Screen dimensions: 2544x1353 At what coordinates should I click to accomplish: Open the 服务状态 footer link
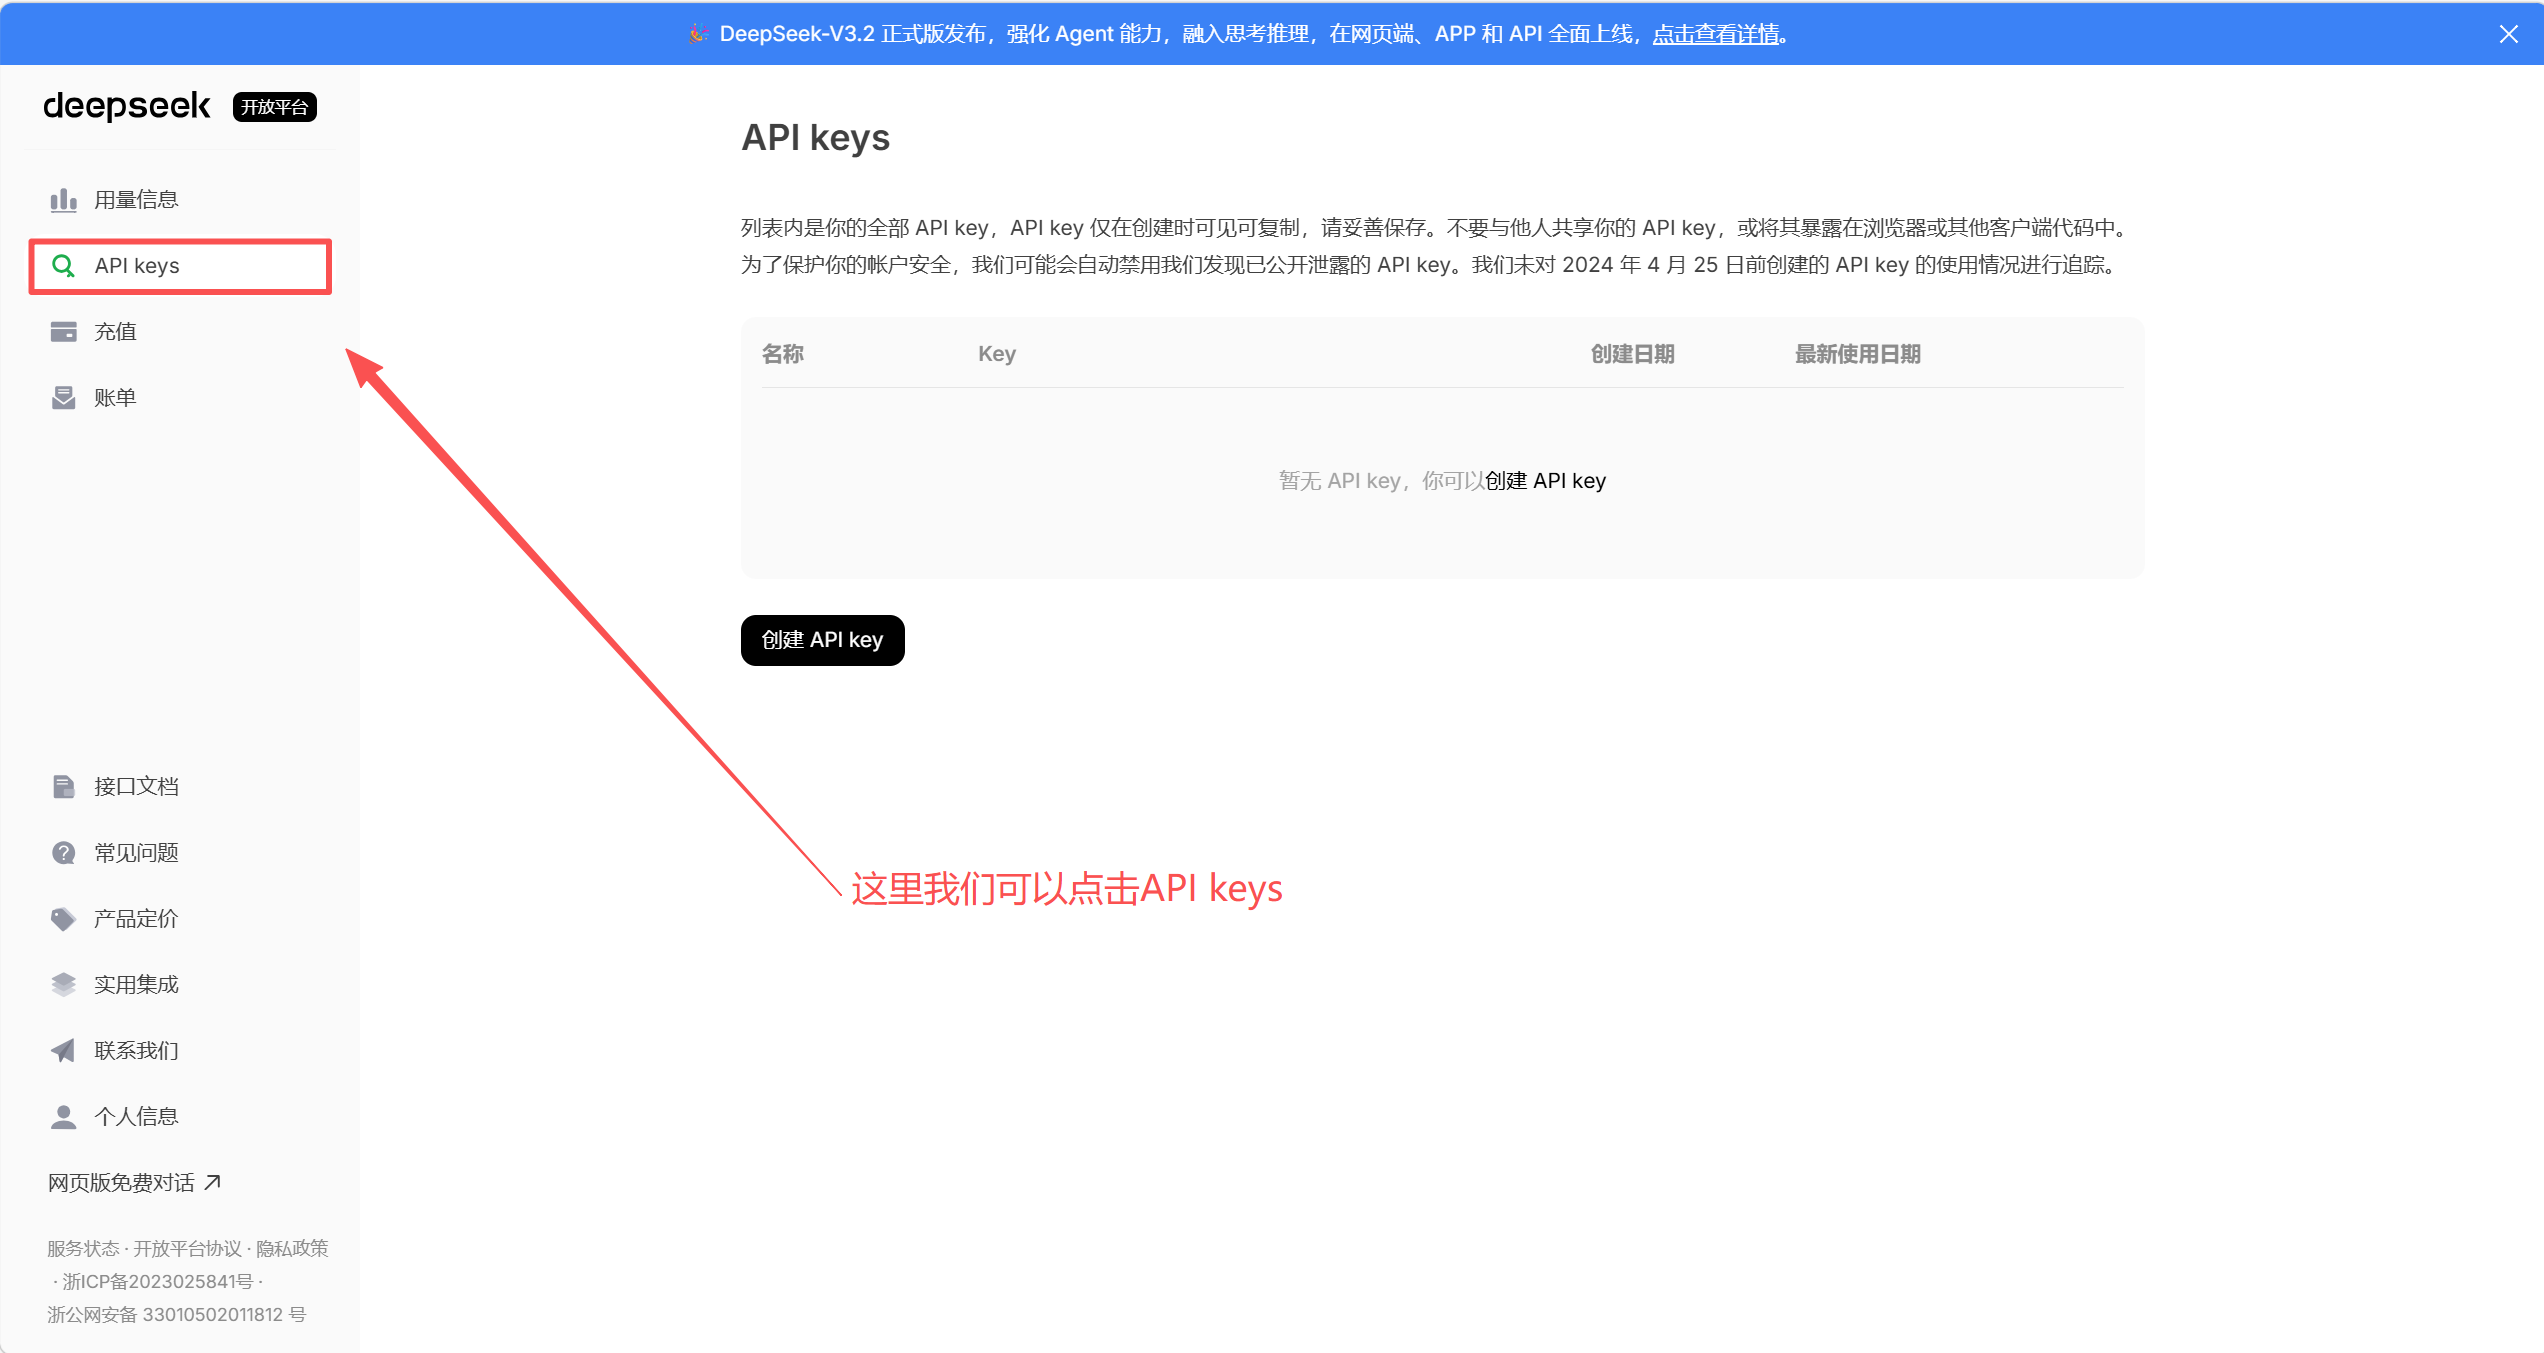pyautogui.click(x=83, y=1249)
